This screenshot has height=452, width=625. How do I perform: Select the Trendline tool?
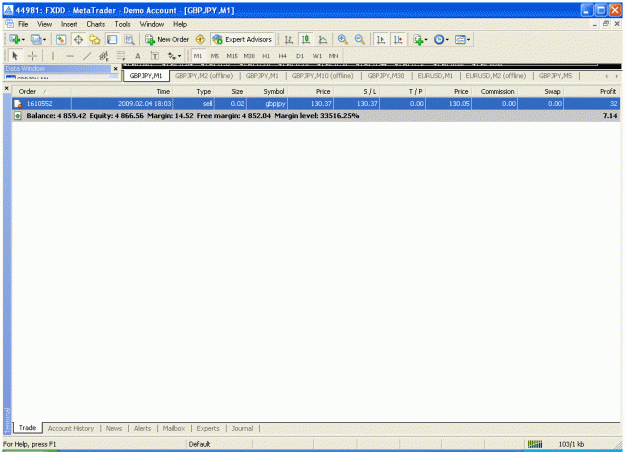[x=87, y=56]
